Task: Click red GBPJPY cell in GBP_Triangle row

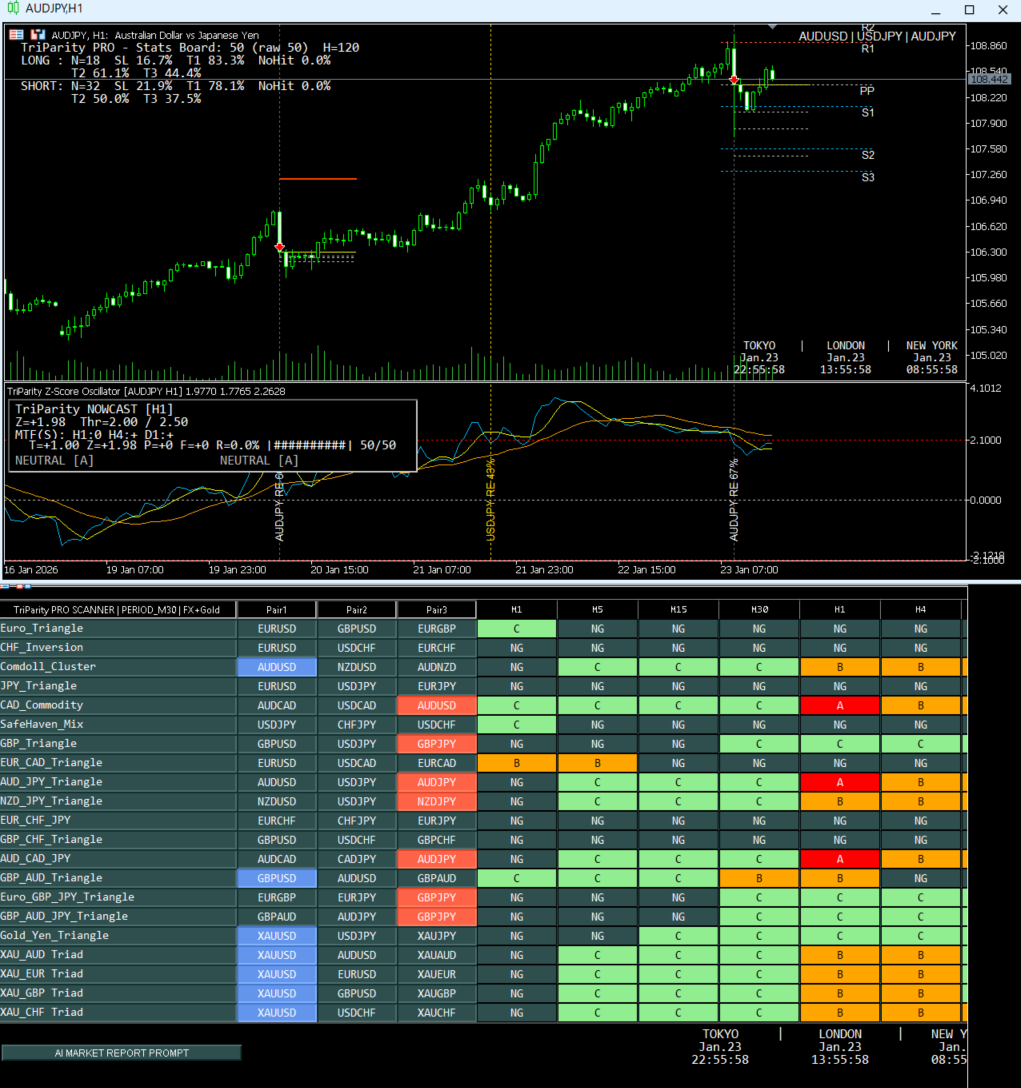Action: (x=437, y=744)
